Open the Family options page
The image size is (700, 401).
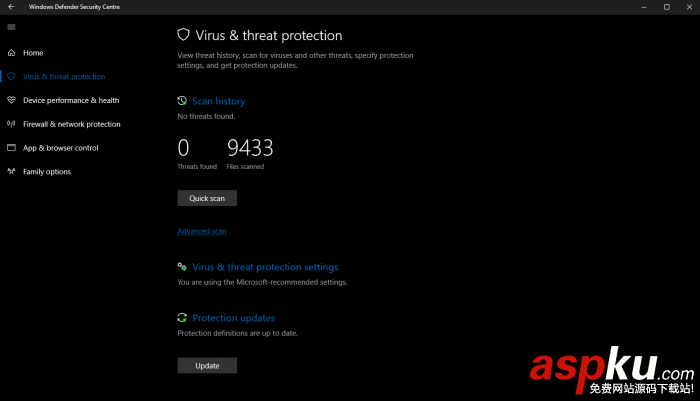coord(47,172)
